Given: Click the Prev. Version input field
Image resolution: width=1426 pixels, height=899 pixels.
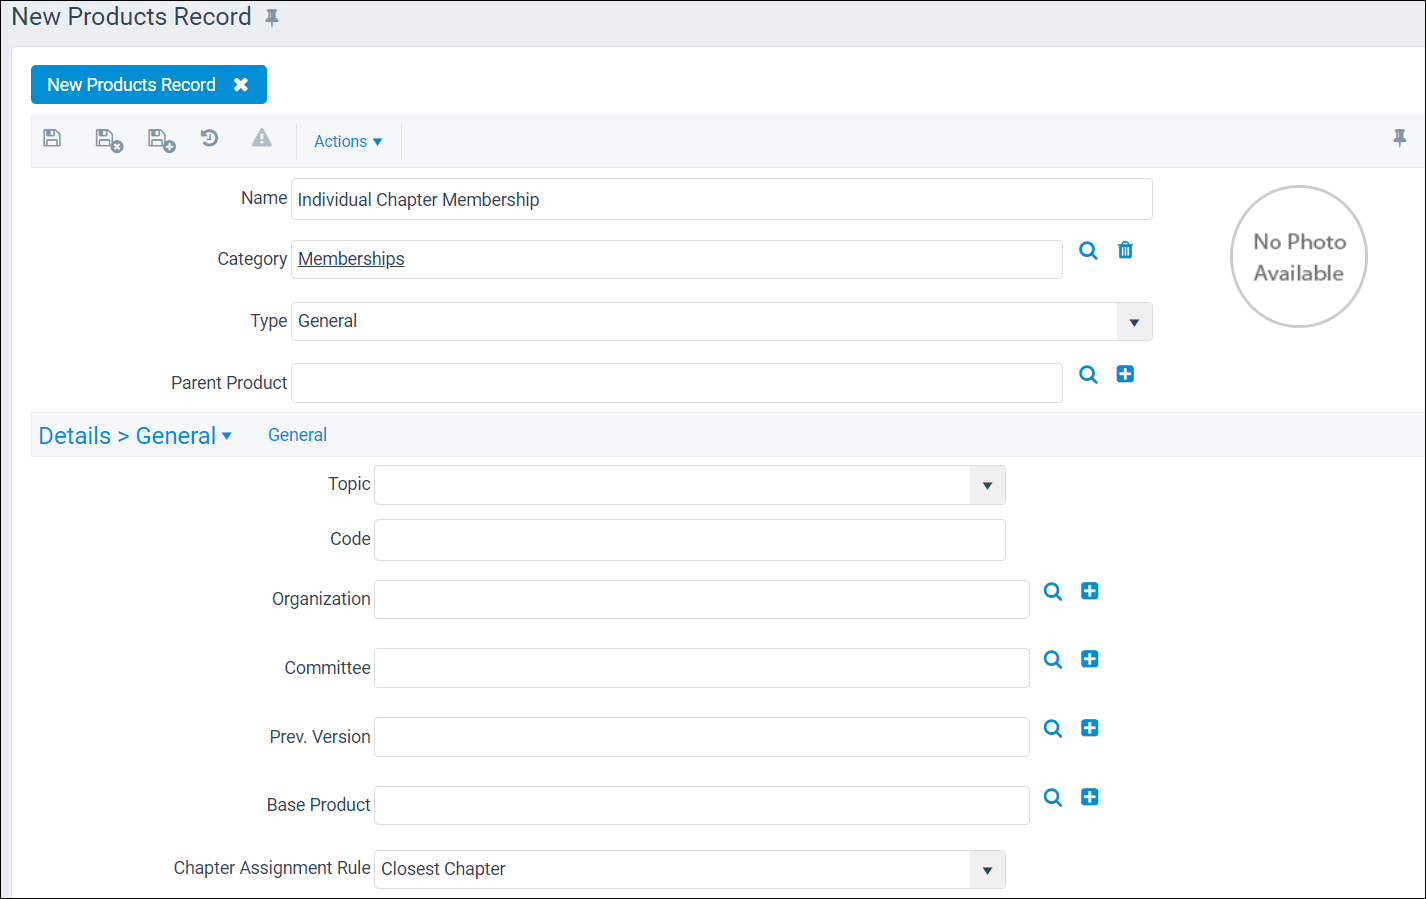Looking at the screenshot, I should (702, 737).
